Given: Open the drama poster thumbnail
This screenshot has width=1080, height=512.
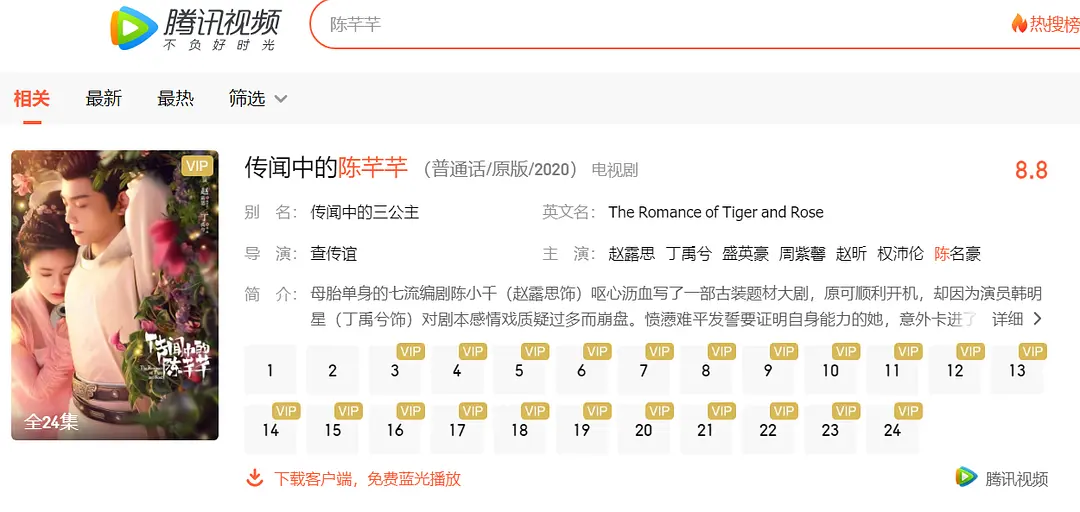Looking at the screenshot, I should coord(115,295).
